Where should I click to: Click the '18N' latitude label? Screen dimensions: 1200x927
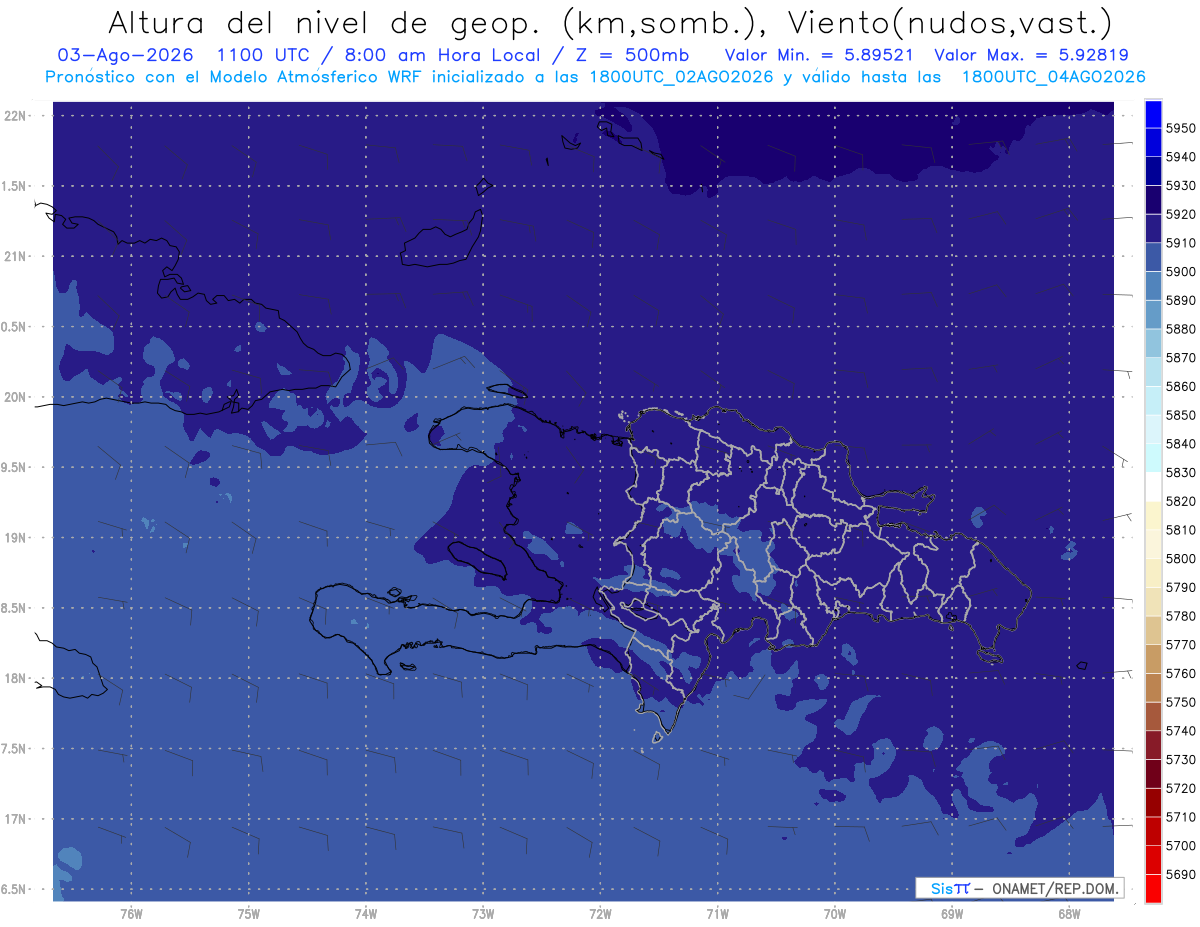click(x=17, y=678)
